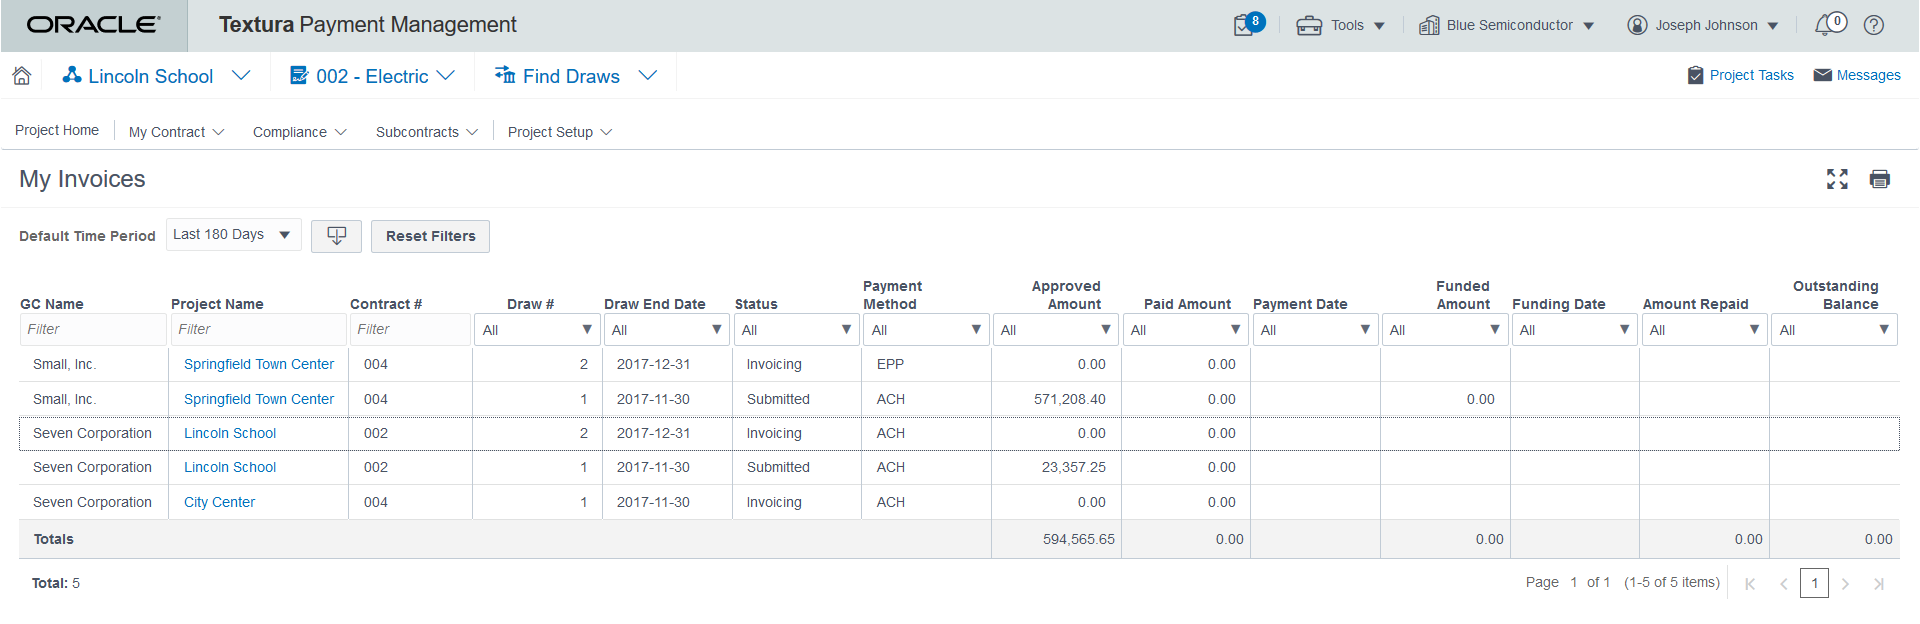The width and height of the screenshot is (1920, 624).
Task: Click the Blue Semiconductor building icon
Action: [x=1429, y=26]
